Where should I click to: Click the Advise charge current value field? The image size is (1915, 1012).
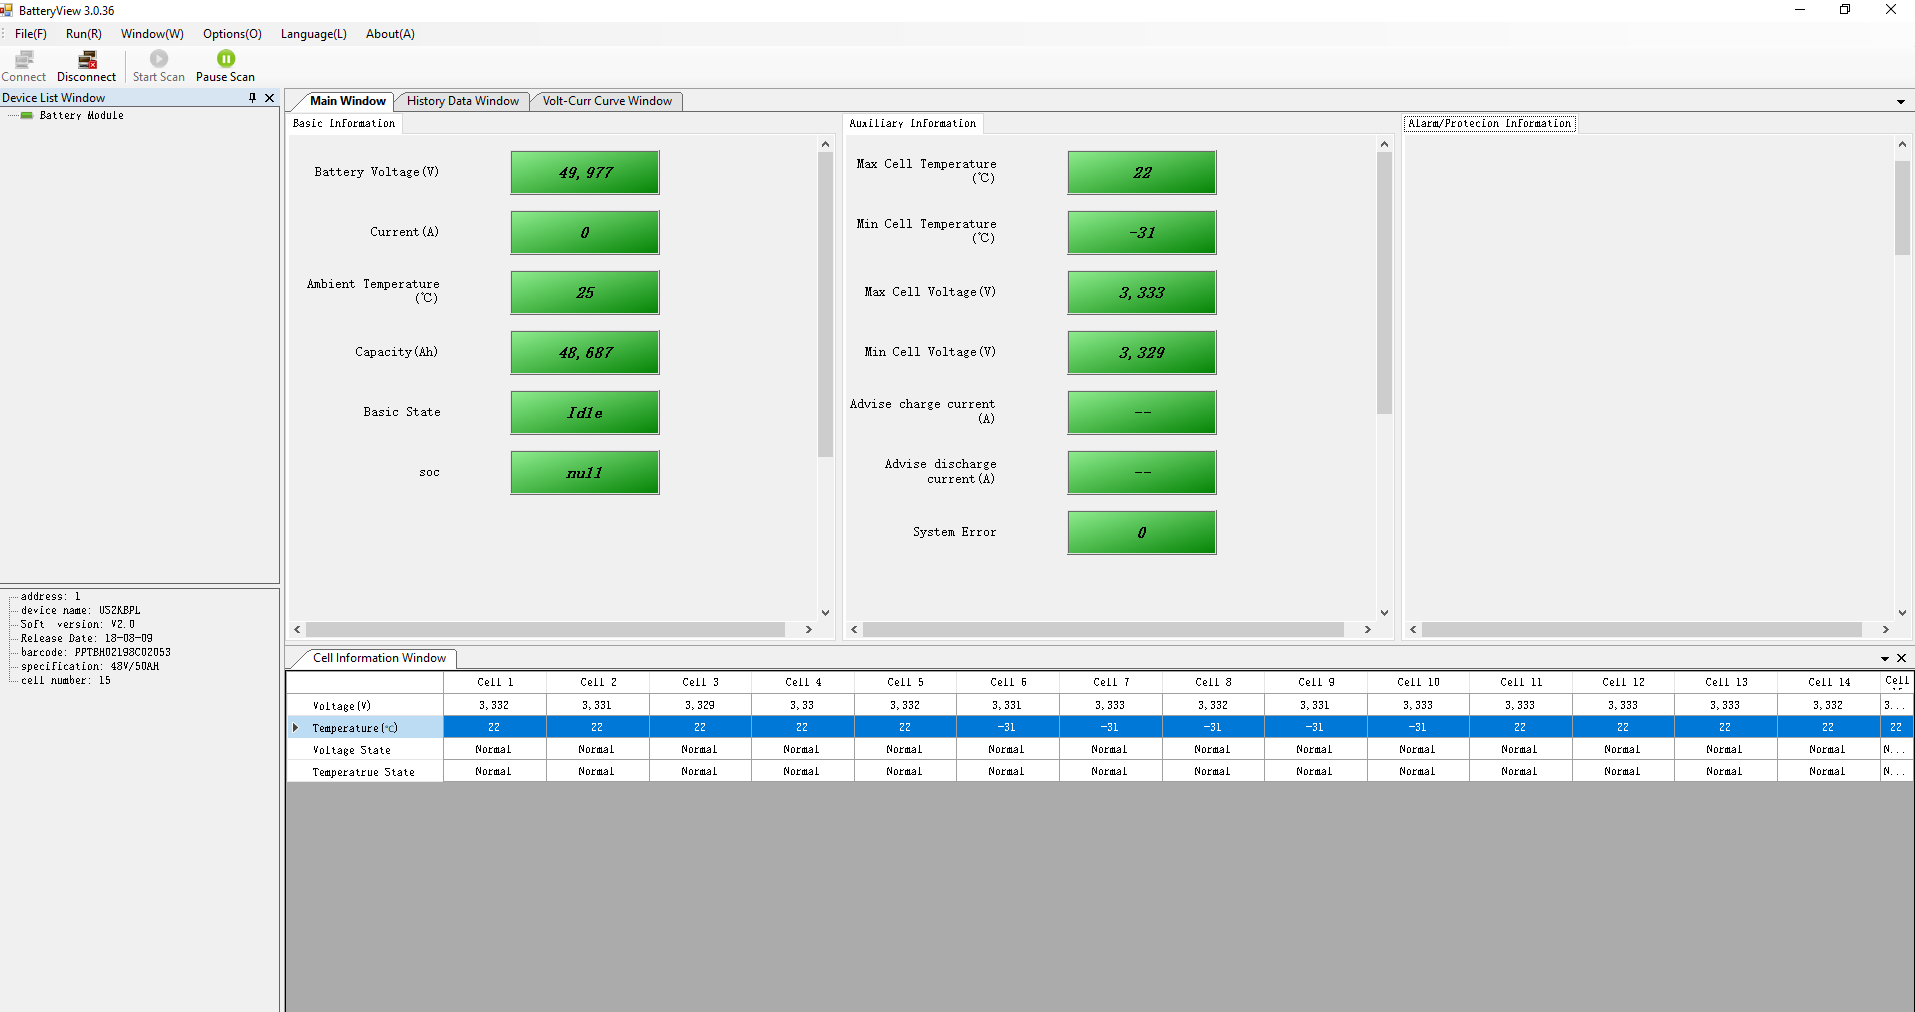[1142, 413]
